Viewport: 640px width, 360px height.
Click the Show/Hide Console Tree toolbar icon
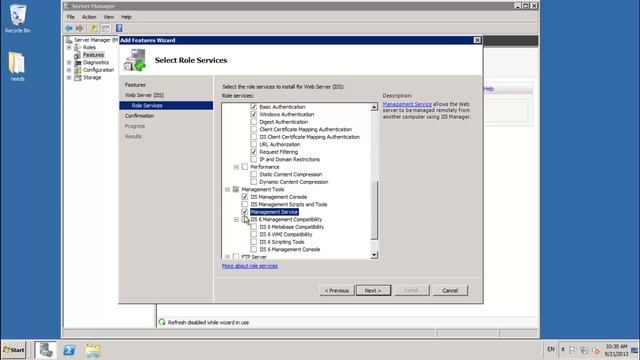[x=105, y=28]
